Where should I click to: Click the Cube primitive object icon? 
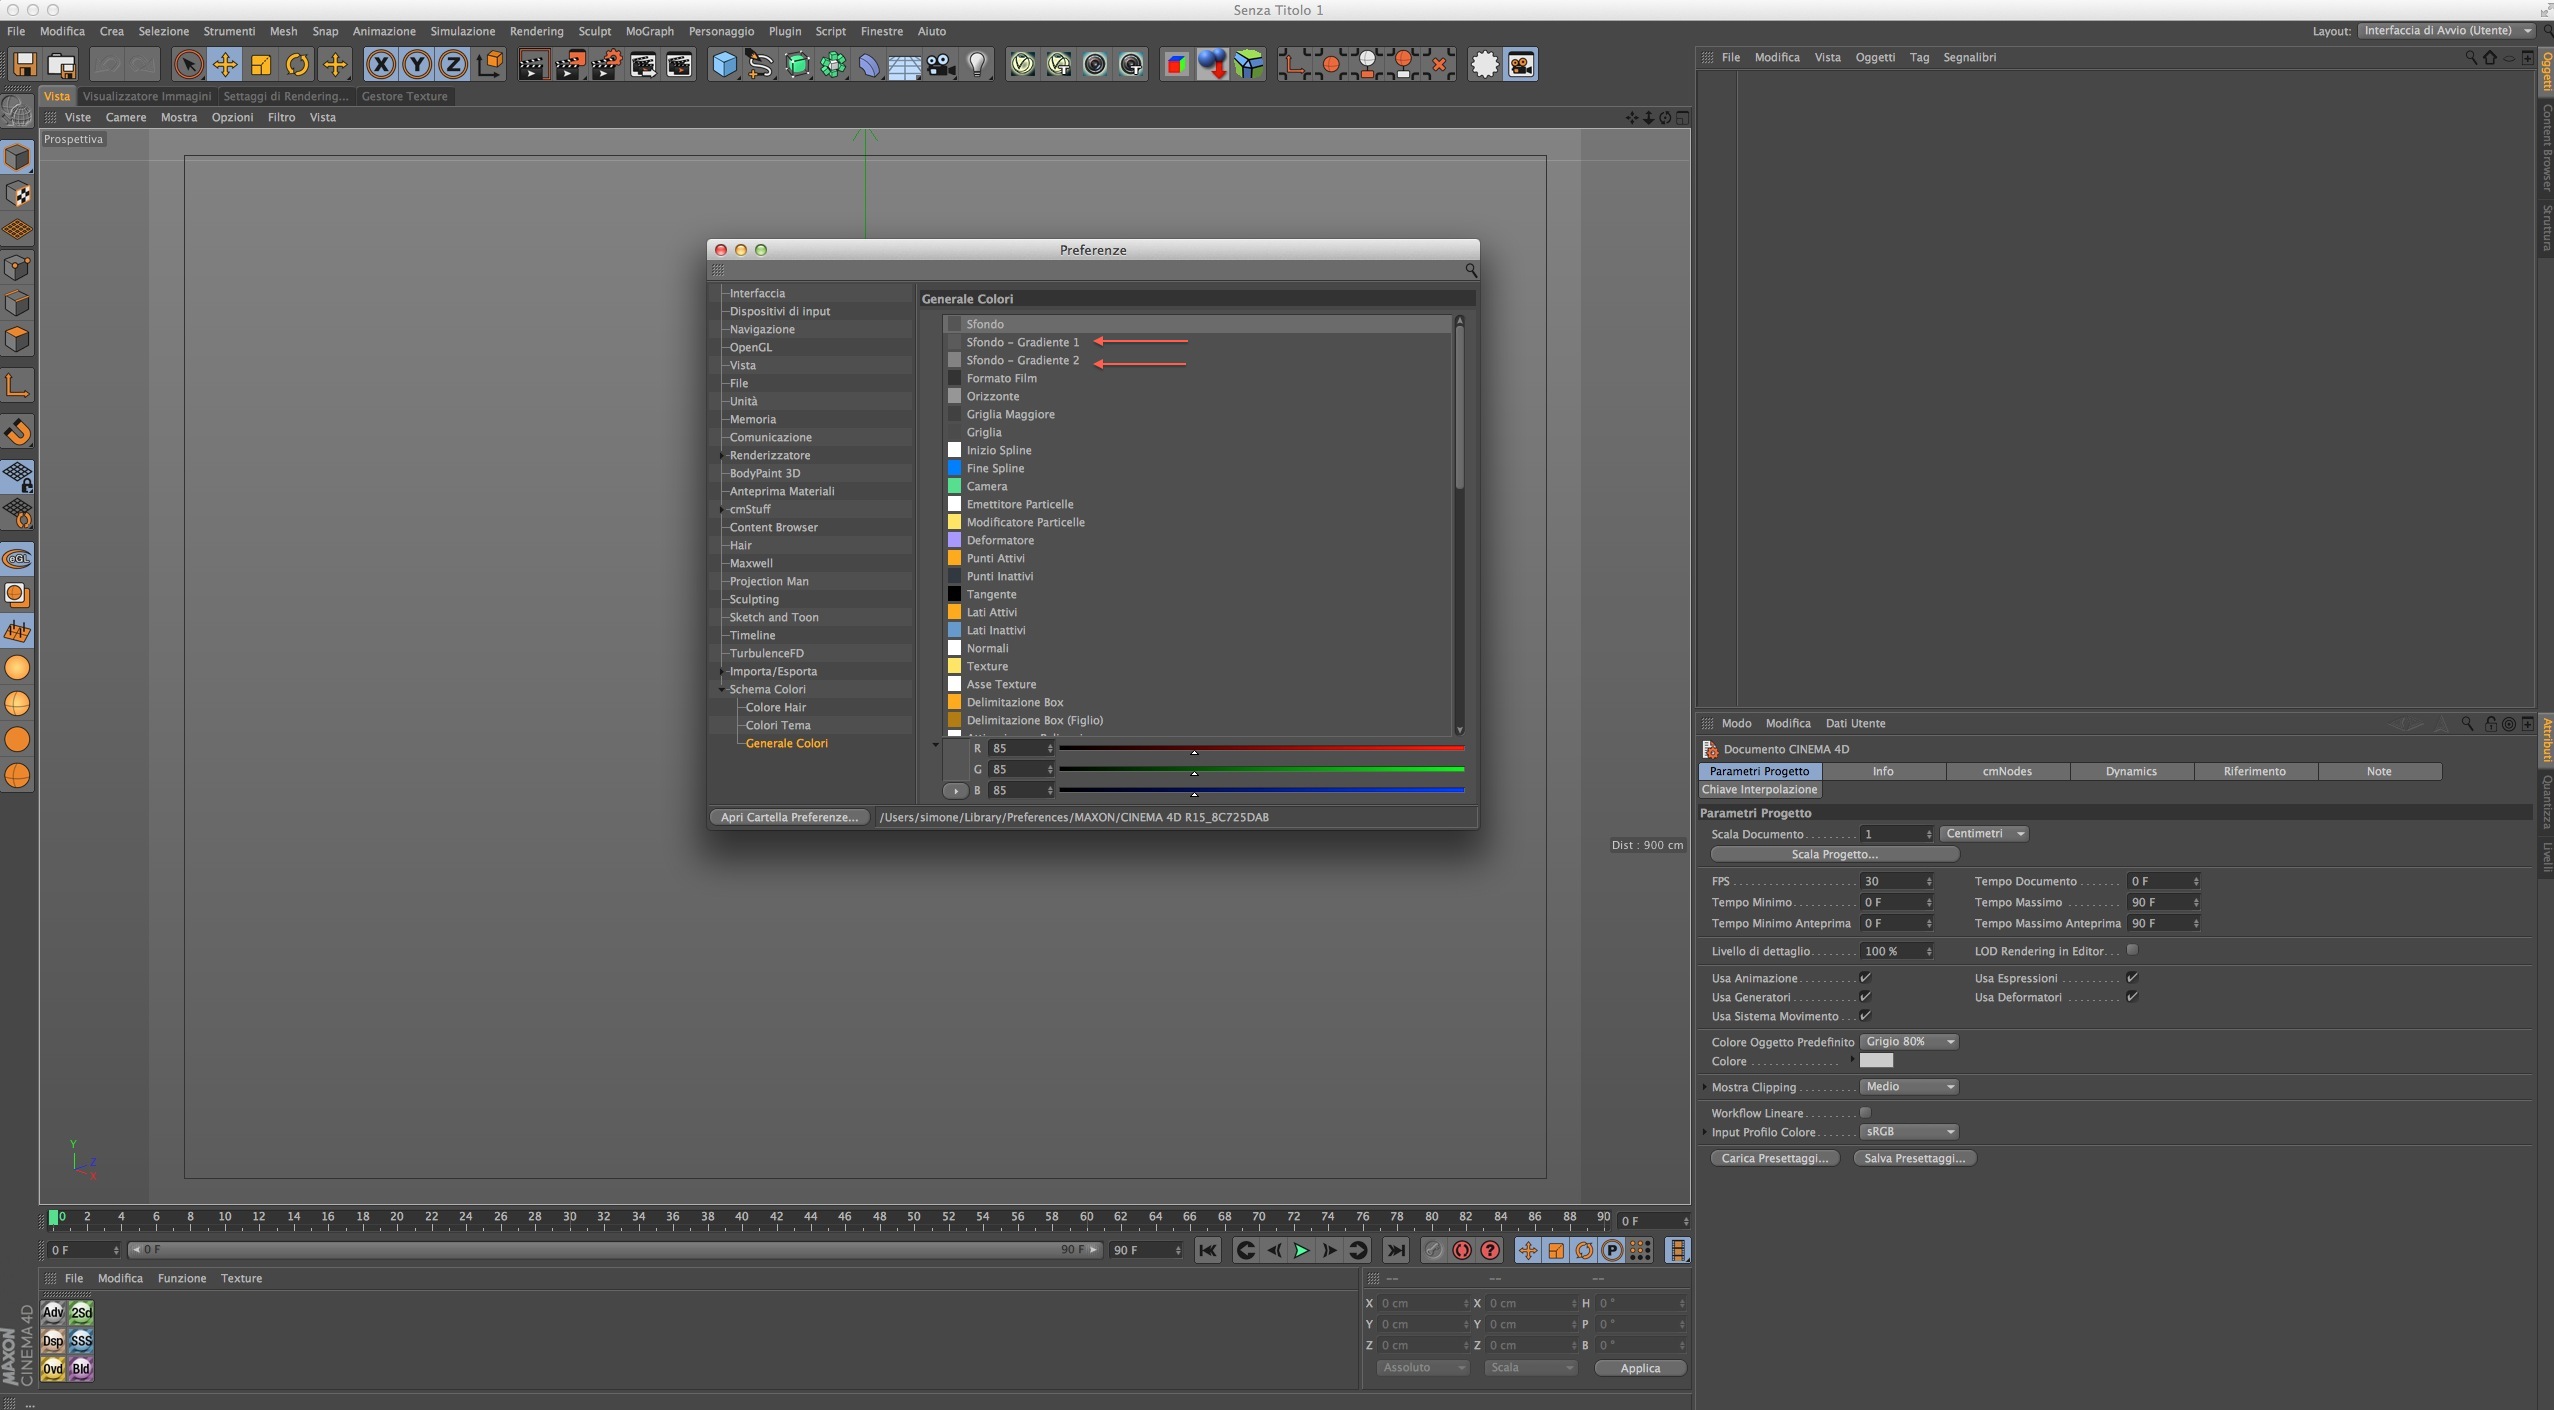click(724, 65)
